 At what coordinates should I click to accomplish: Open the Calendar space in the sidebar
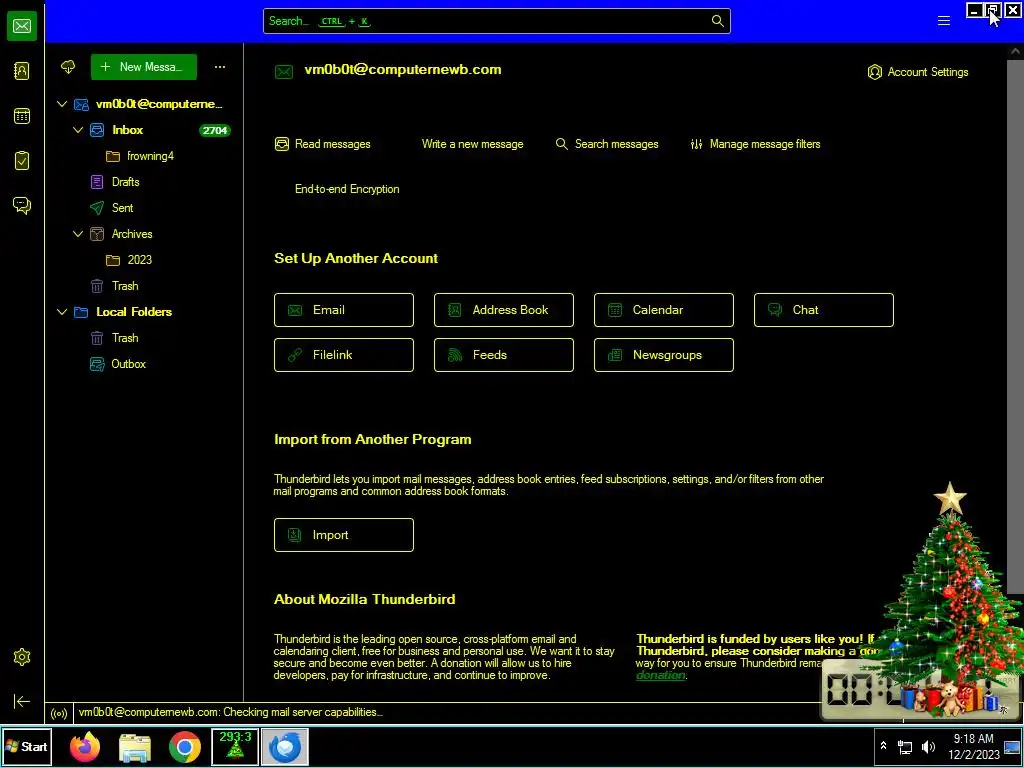[x=22, y=116]
